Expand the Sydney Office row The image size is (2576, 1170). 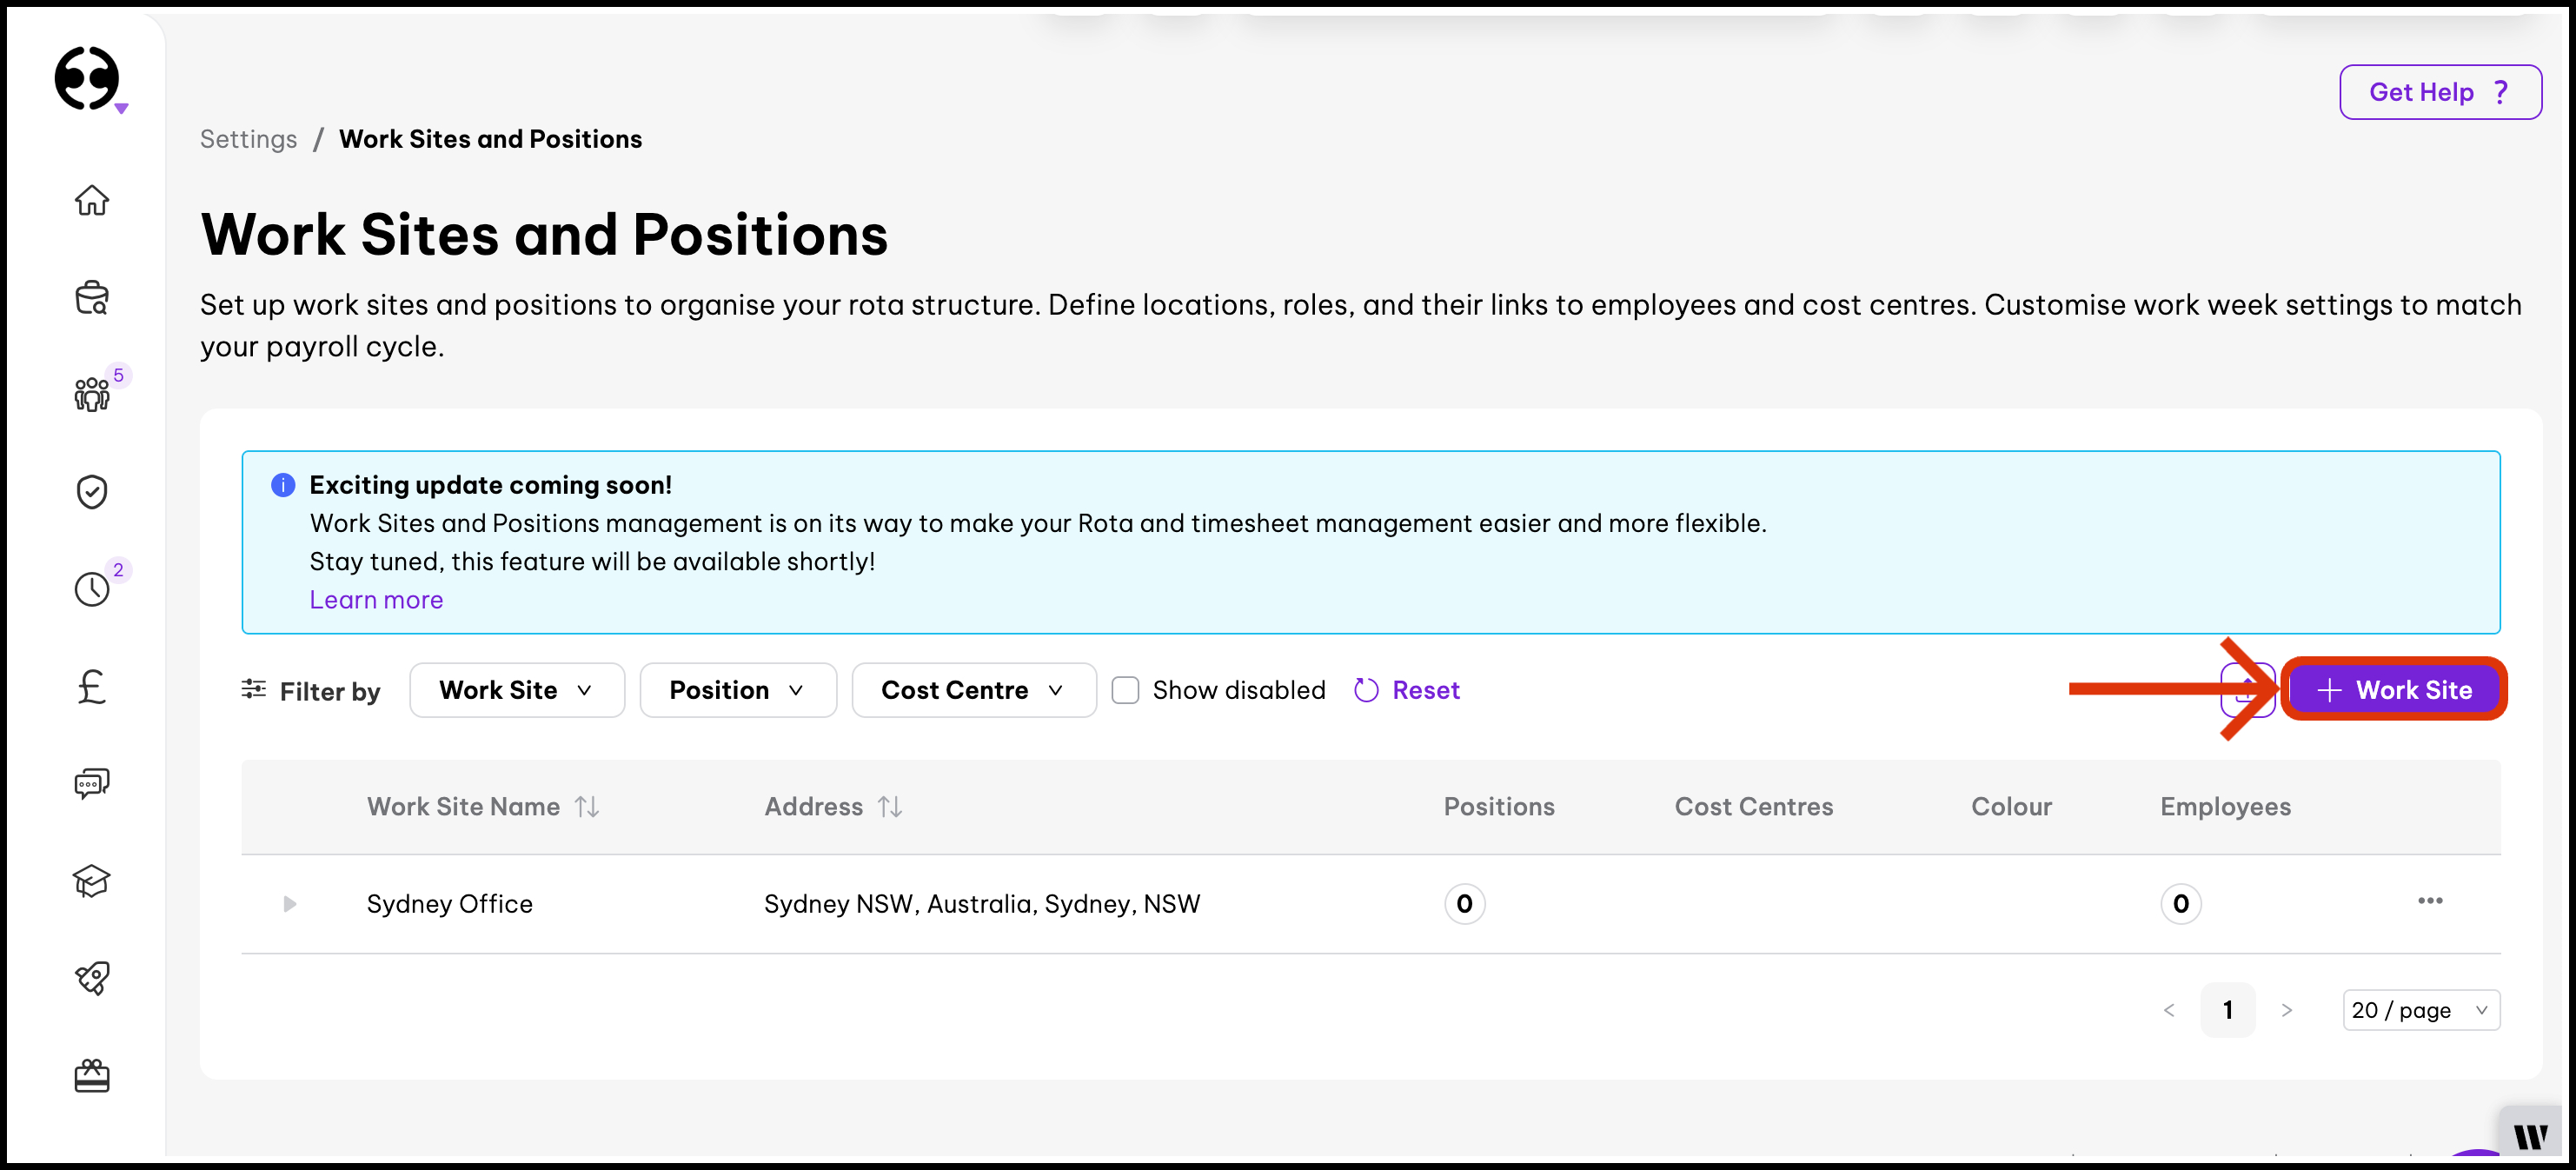click(290, 904)
